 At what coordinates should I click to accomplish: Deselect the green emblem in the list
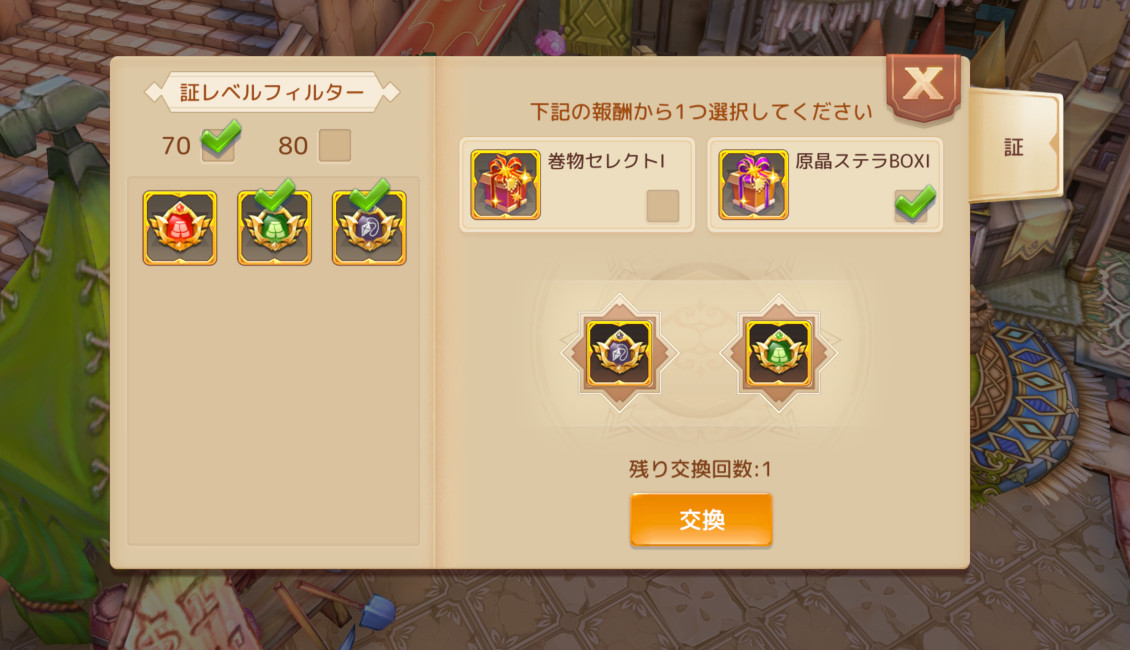point(275,228)
